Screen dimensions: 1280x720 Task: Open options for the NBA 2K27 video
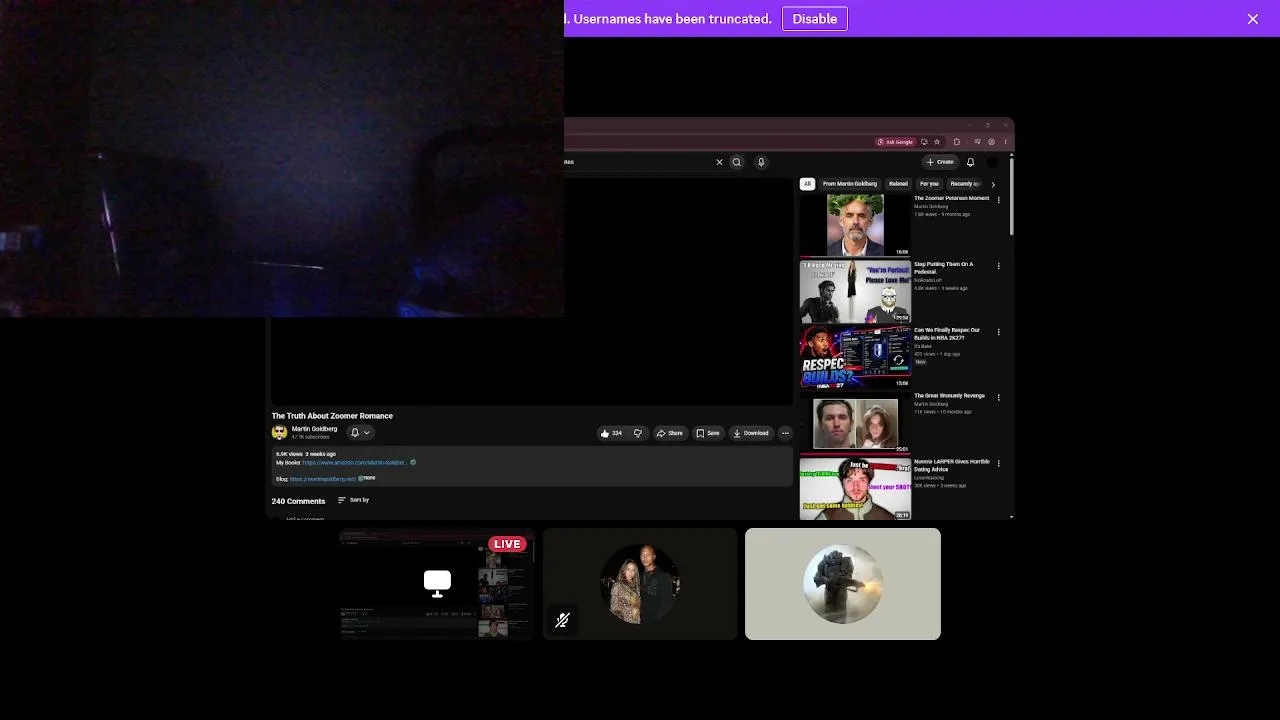pyautogui.click(x=998, y=332)
